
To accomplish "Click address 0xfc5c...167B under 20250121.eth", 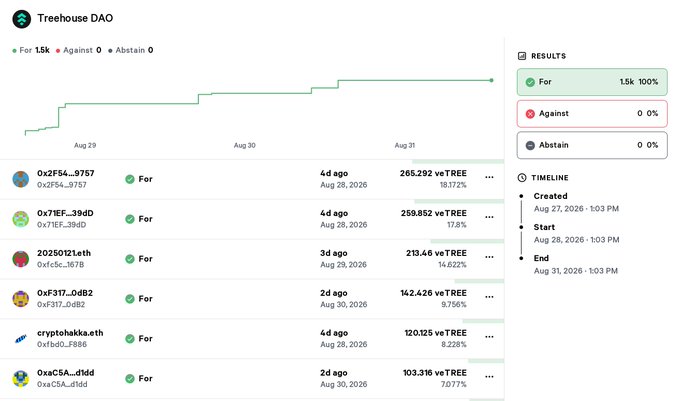I will coord(60,264).
